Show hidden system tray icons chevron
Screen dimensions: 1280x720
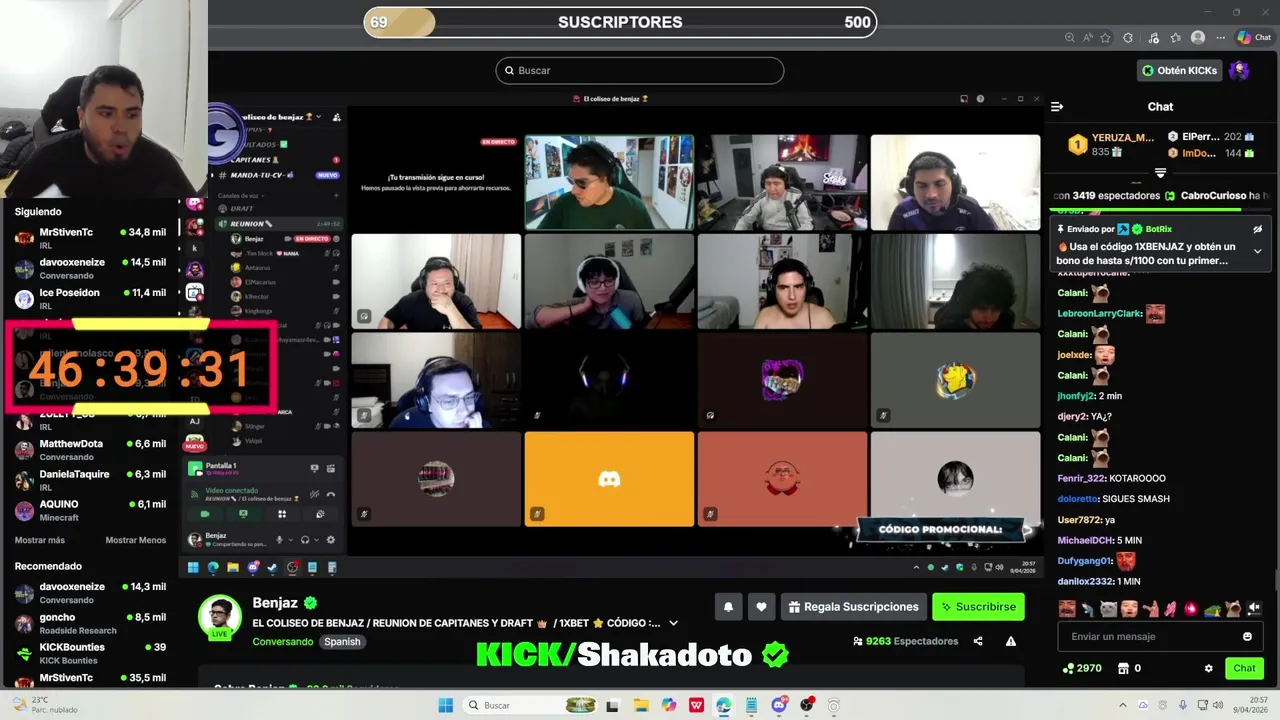[1122, 705]
